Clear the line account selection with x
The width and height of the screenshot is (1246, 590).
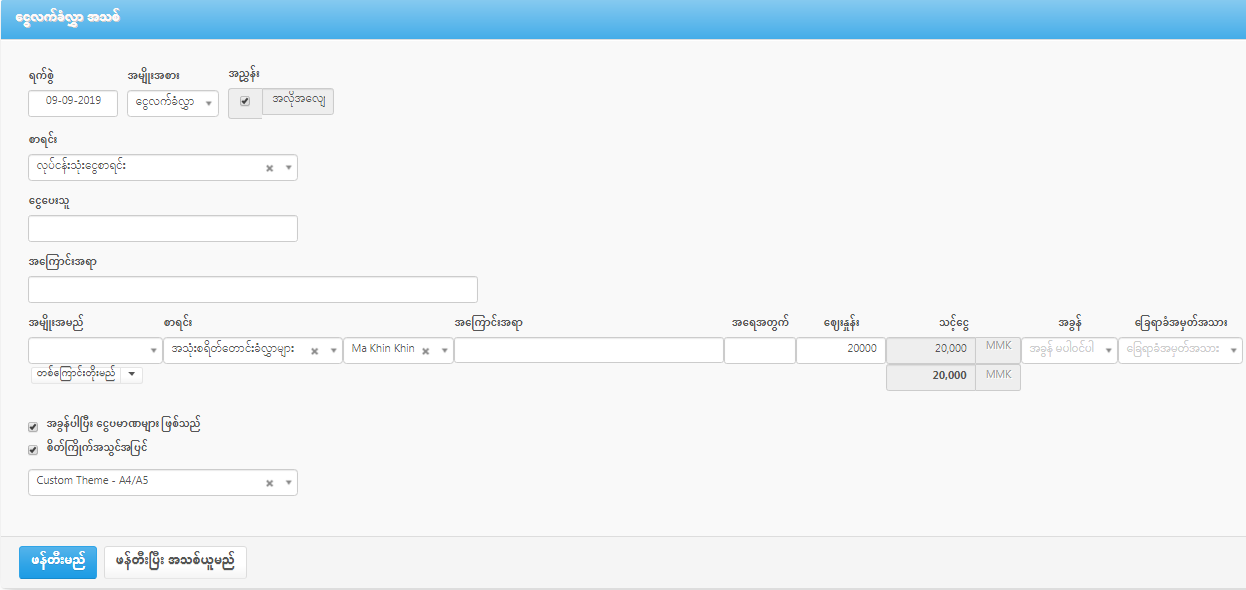[x=314, y=351]
